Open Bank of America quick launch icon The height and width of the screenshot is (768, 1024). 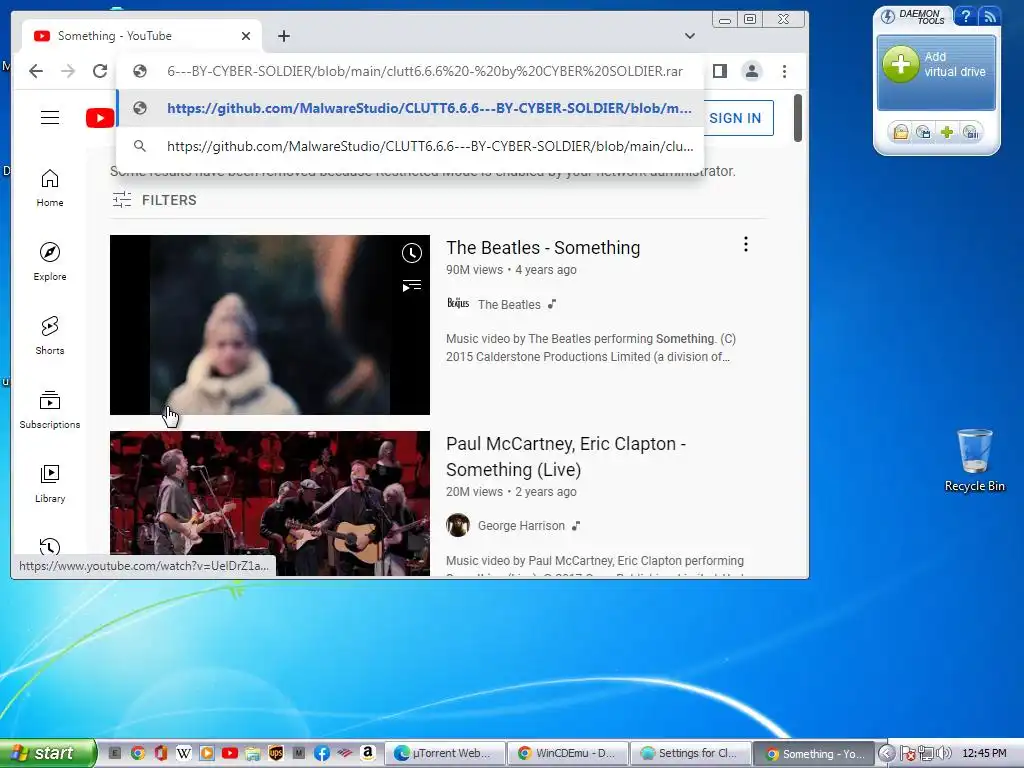point(345,753)
